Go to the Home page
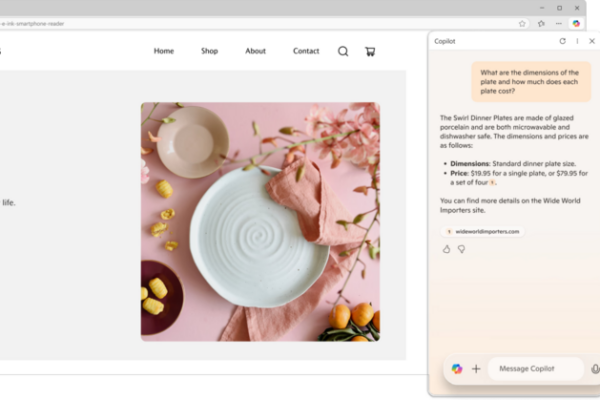Image resolution: width=600 pixels, height=400 pixels. click(164, 51)
